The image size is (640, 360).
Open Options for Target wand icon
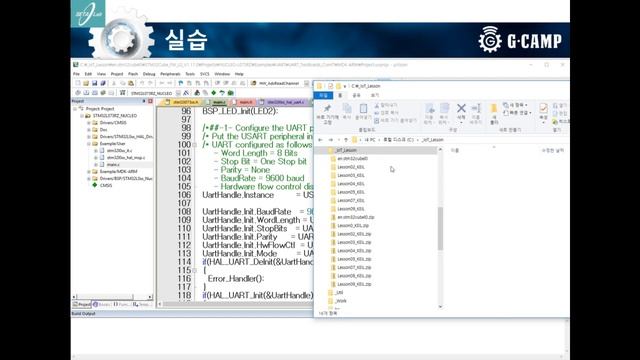(x=186, y=93)
